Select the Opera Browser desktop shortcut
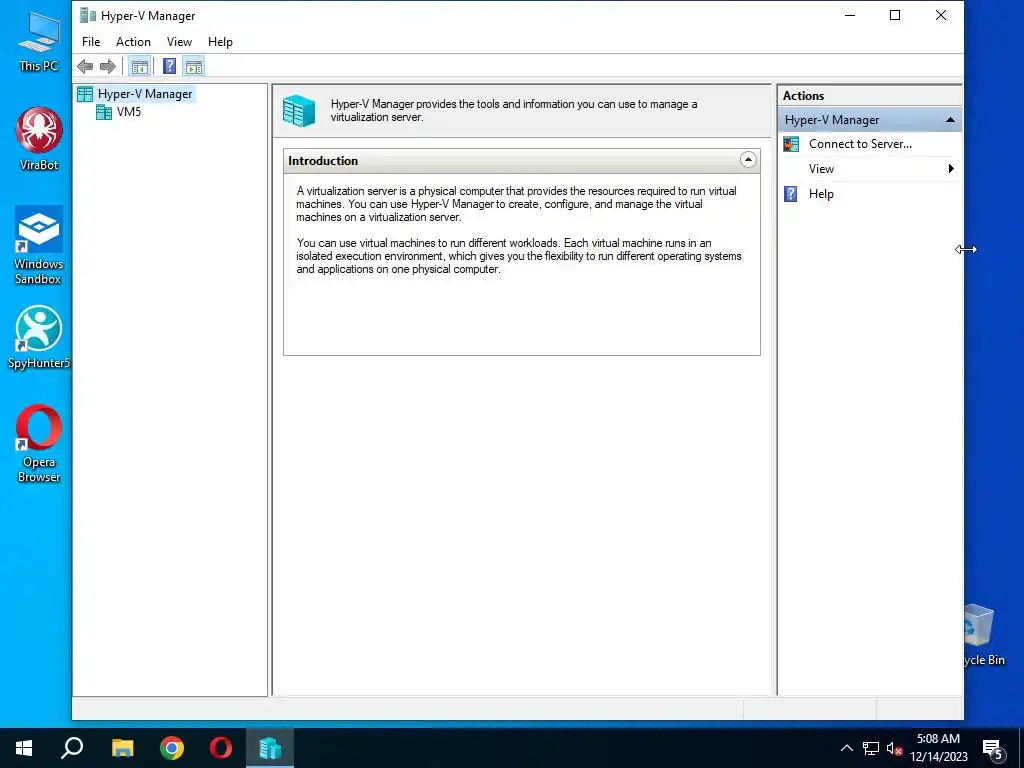Screen dimensions: 1024x768 [x=39, y=444]
